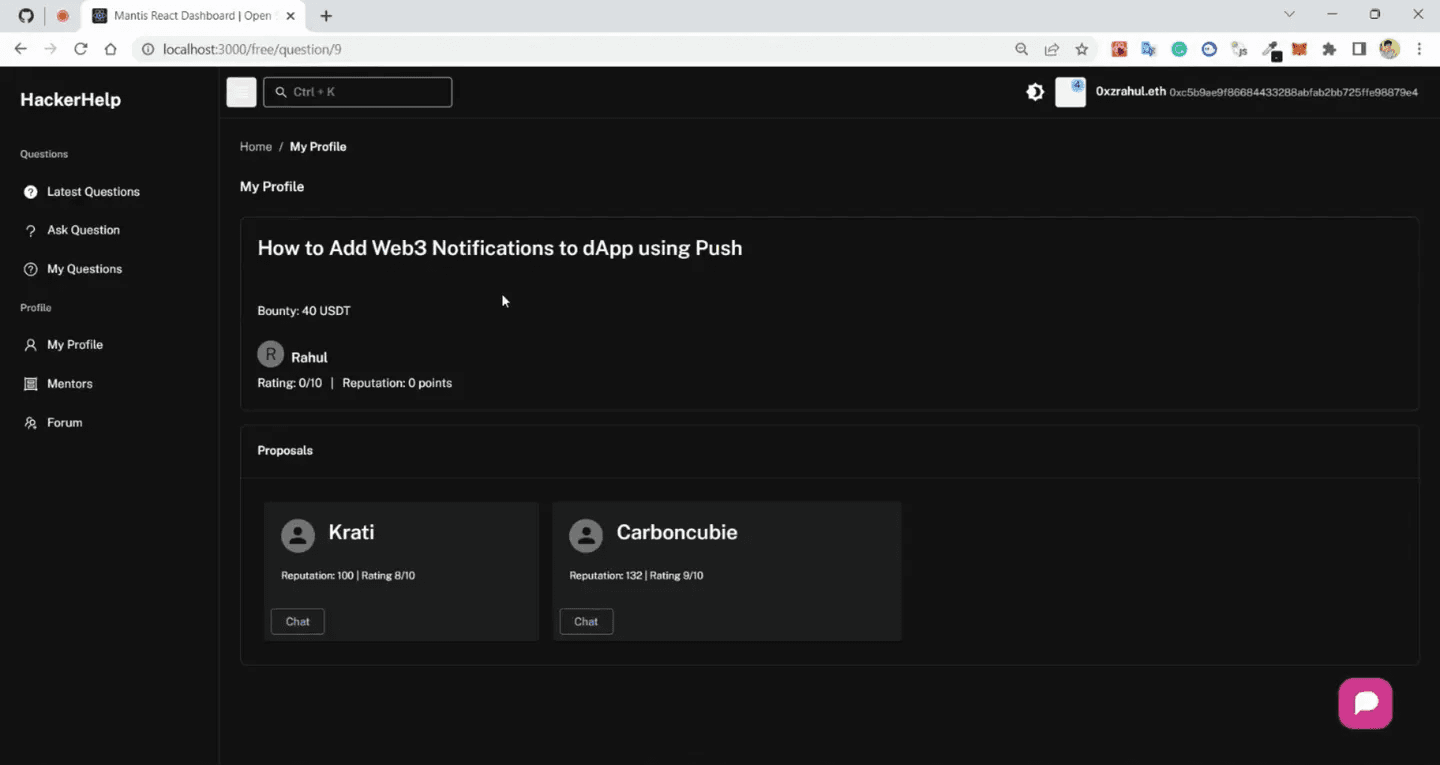Click the share page icon
The image size is (1440, 765).
pyautogui.click(x=1051, y=49)
